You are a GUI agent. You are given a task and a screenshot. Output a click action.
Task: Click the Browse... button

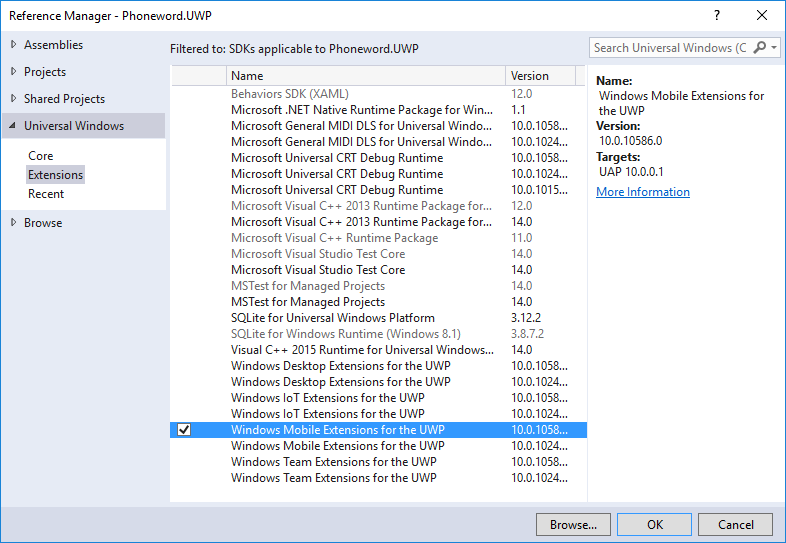(573, 524)
